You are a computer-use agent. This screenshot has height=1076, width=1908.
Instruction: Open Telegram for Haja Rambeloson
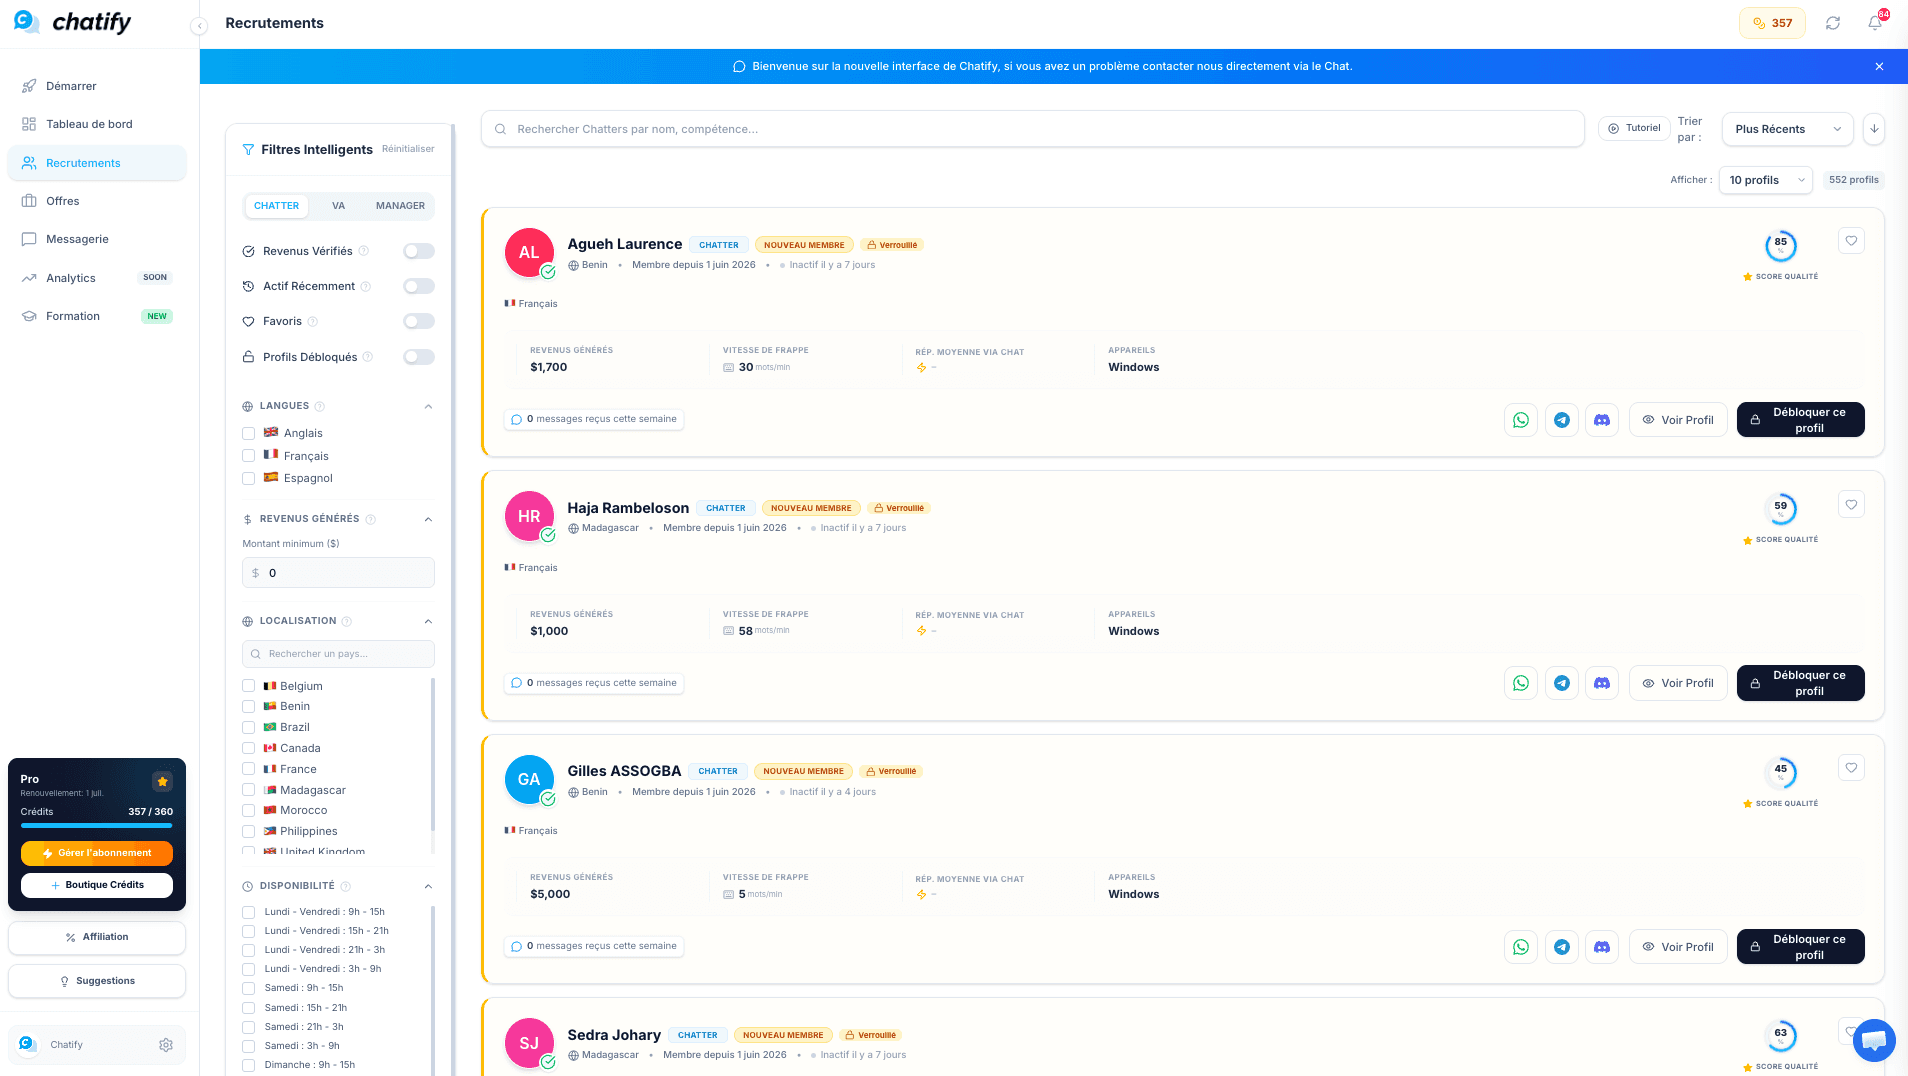point(1562,683)
